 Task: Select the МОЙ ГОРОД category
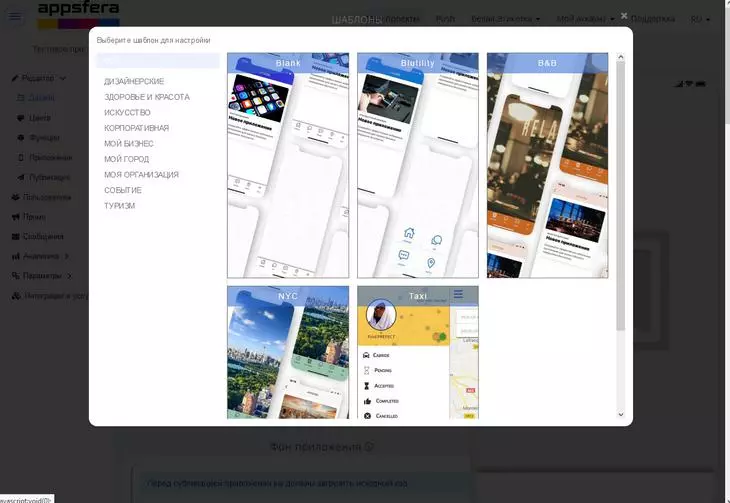[127, 159]
